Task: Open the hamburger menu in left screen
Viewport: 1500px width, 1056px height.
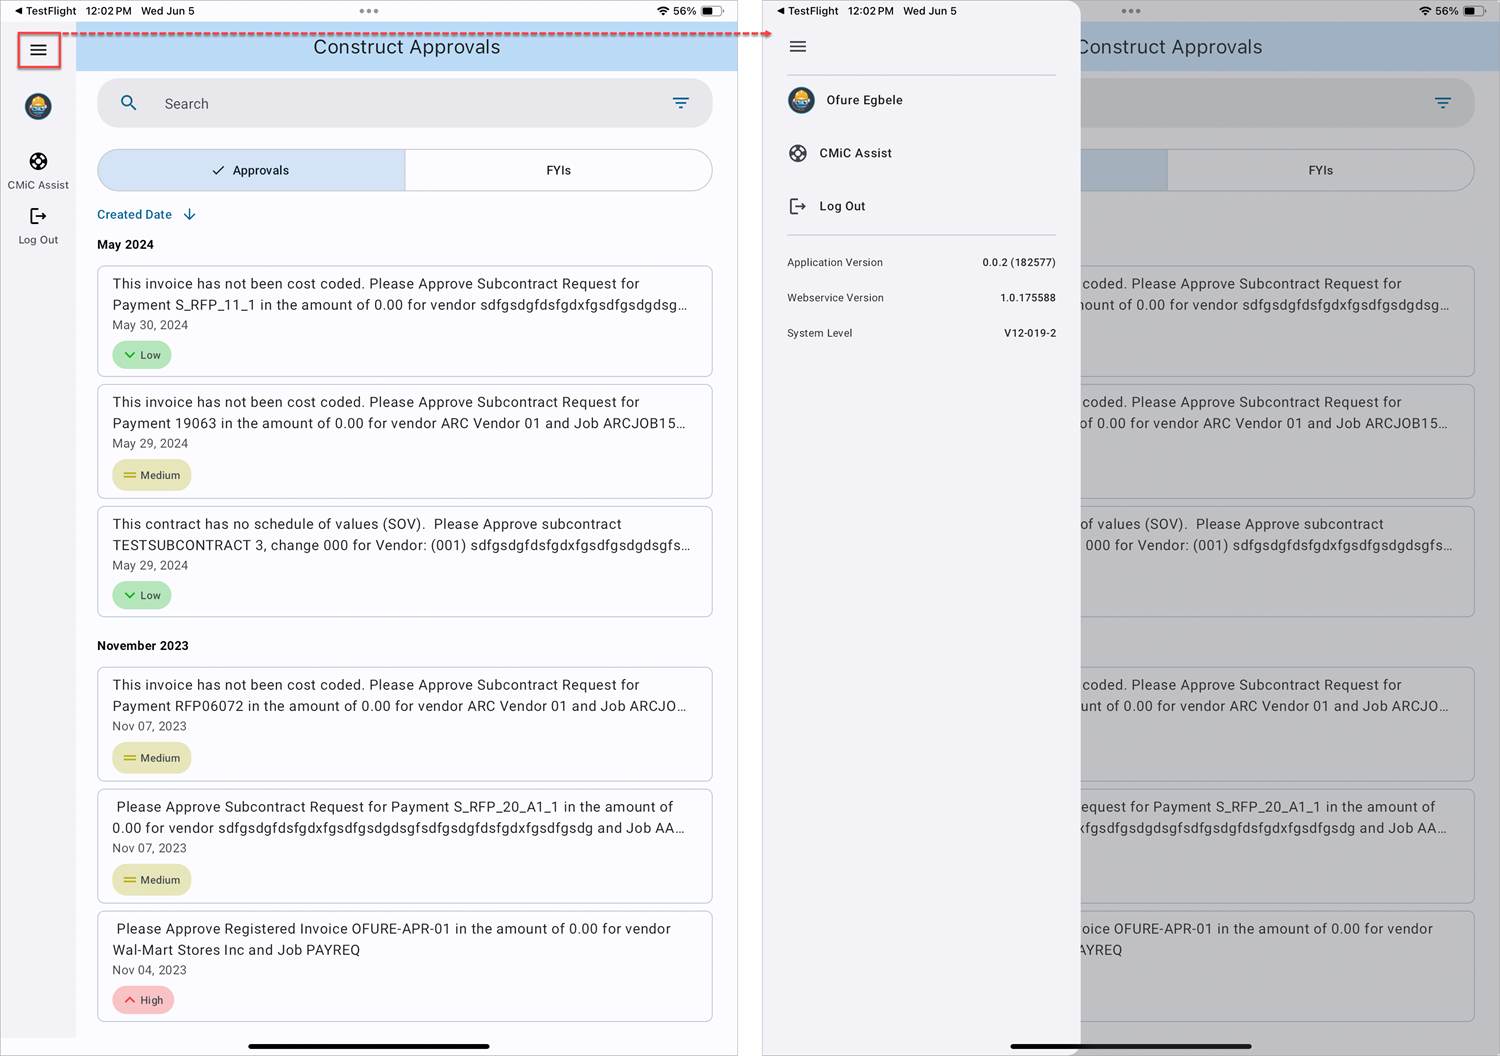Action: [x=38, y=50]
